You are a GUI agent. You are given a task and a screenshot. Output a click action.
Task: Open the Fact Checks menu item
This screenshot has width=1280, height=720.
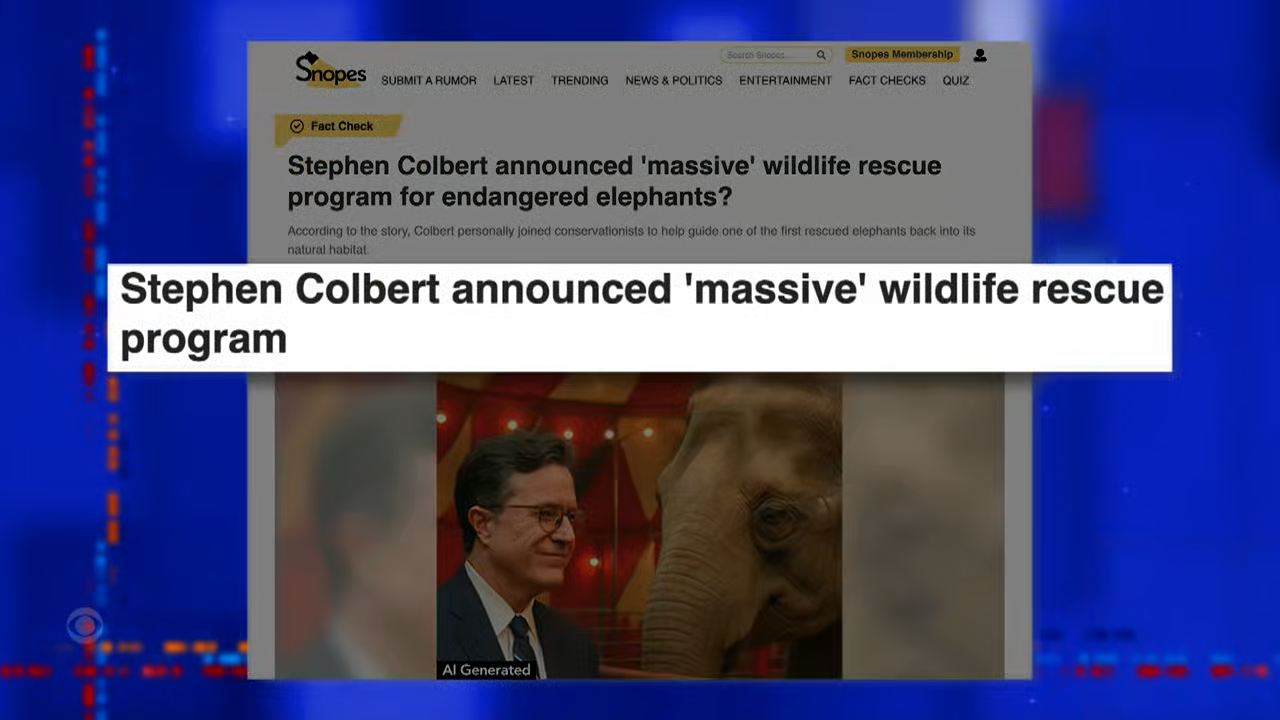tap(887, 81)
